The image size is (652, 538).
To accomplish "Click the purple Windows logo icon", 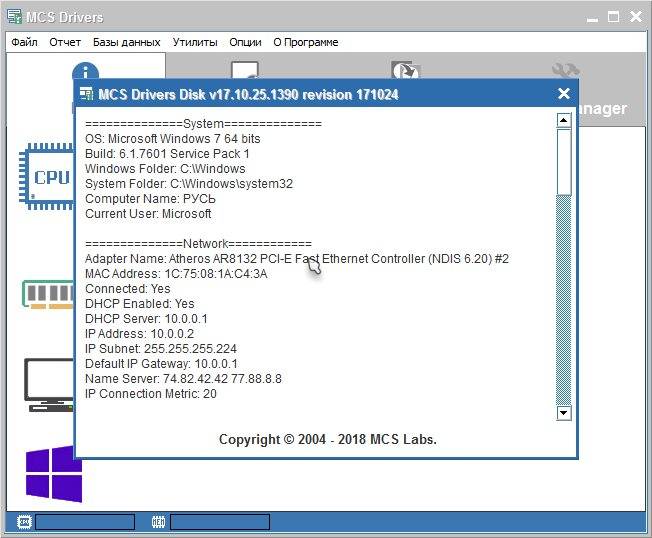I will coord(53,474).
